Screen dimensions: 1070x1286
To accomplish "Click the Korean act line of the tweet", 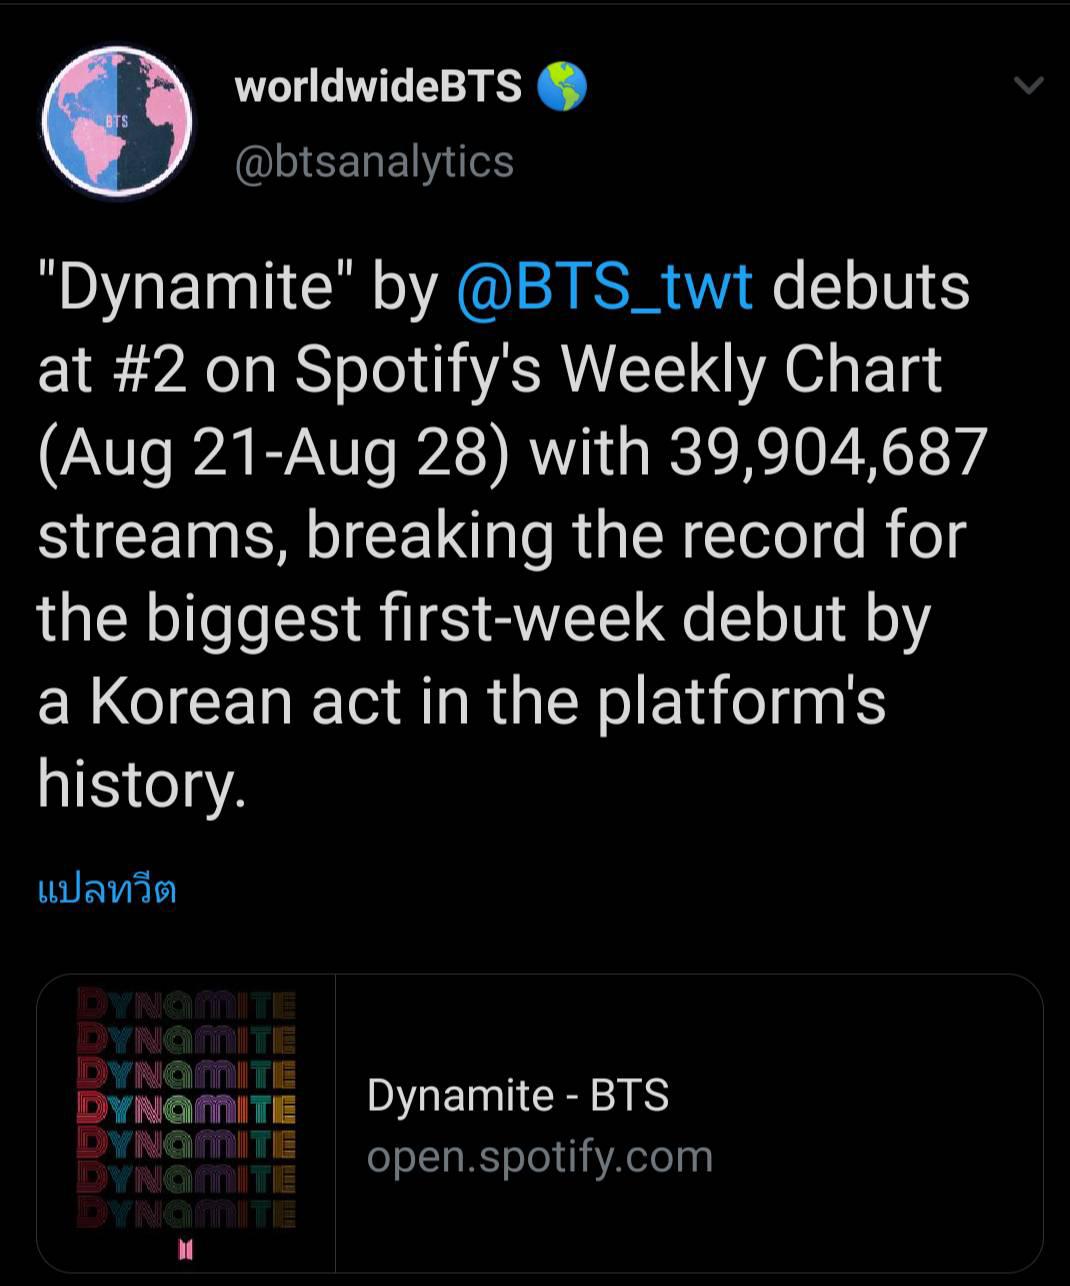I will (462, 700).
